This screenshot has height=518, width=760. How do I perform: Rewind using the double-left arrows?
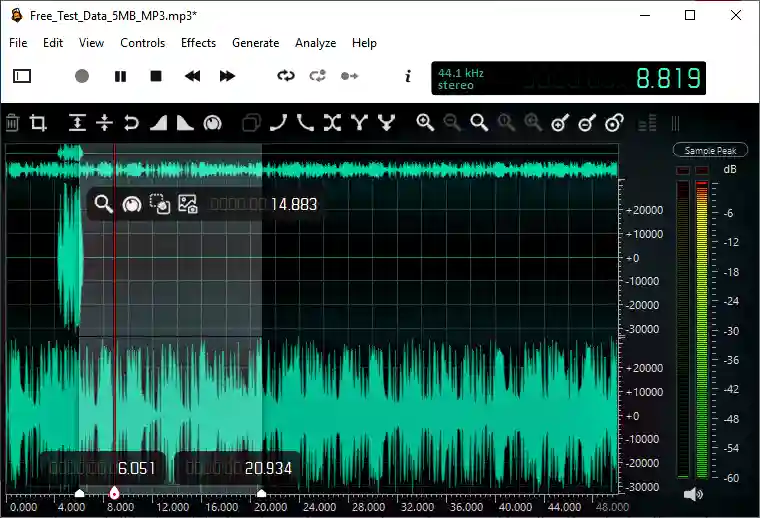(192, 76)
